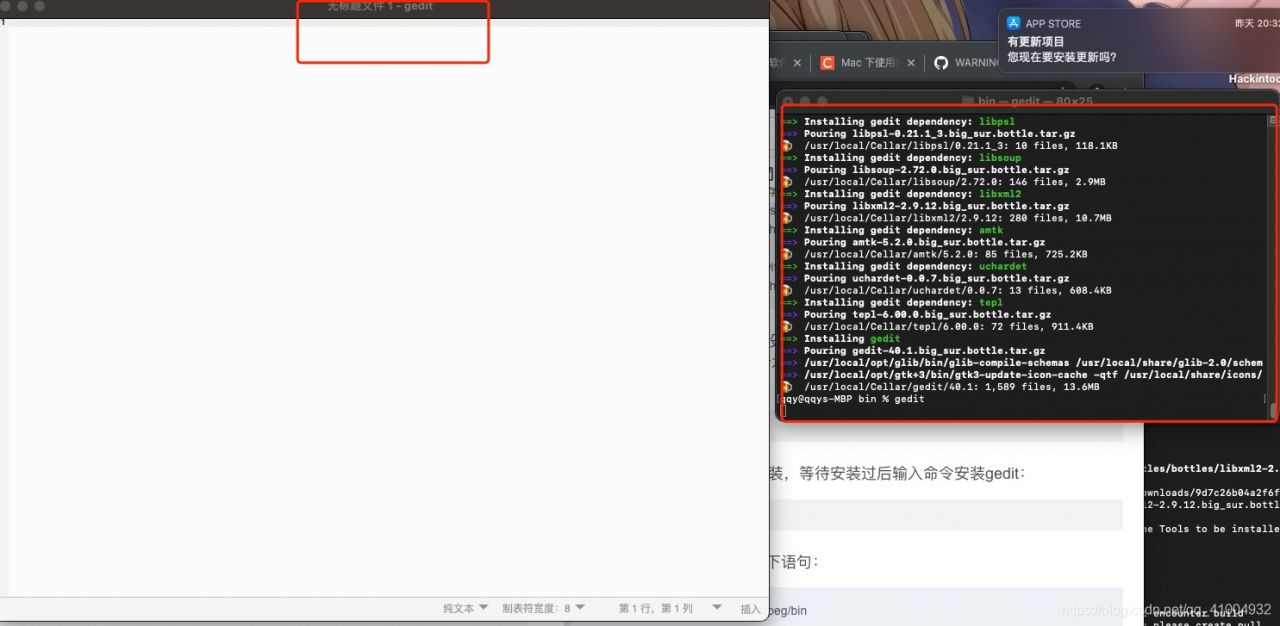Click the line /usr/local/Cellar/uchardet/0.0.7: 13 files

pyautogui.click(x=947, y=290)
